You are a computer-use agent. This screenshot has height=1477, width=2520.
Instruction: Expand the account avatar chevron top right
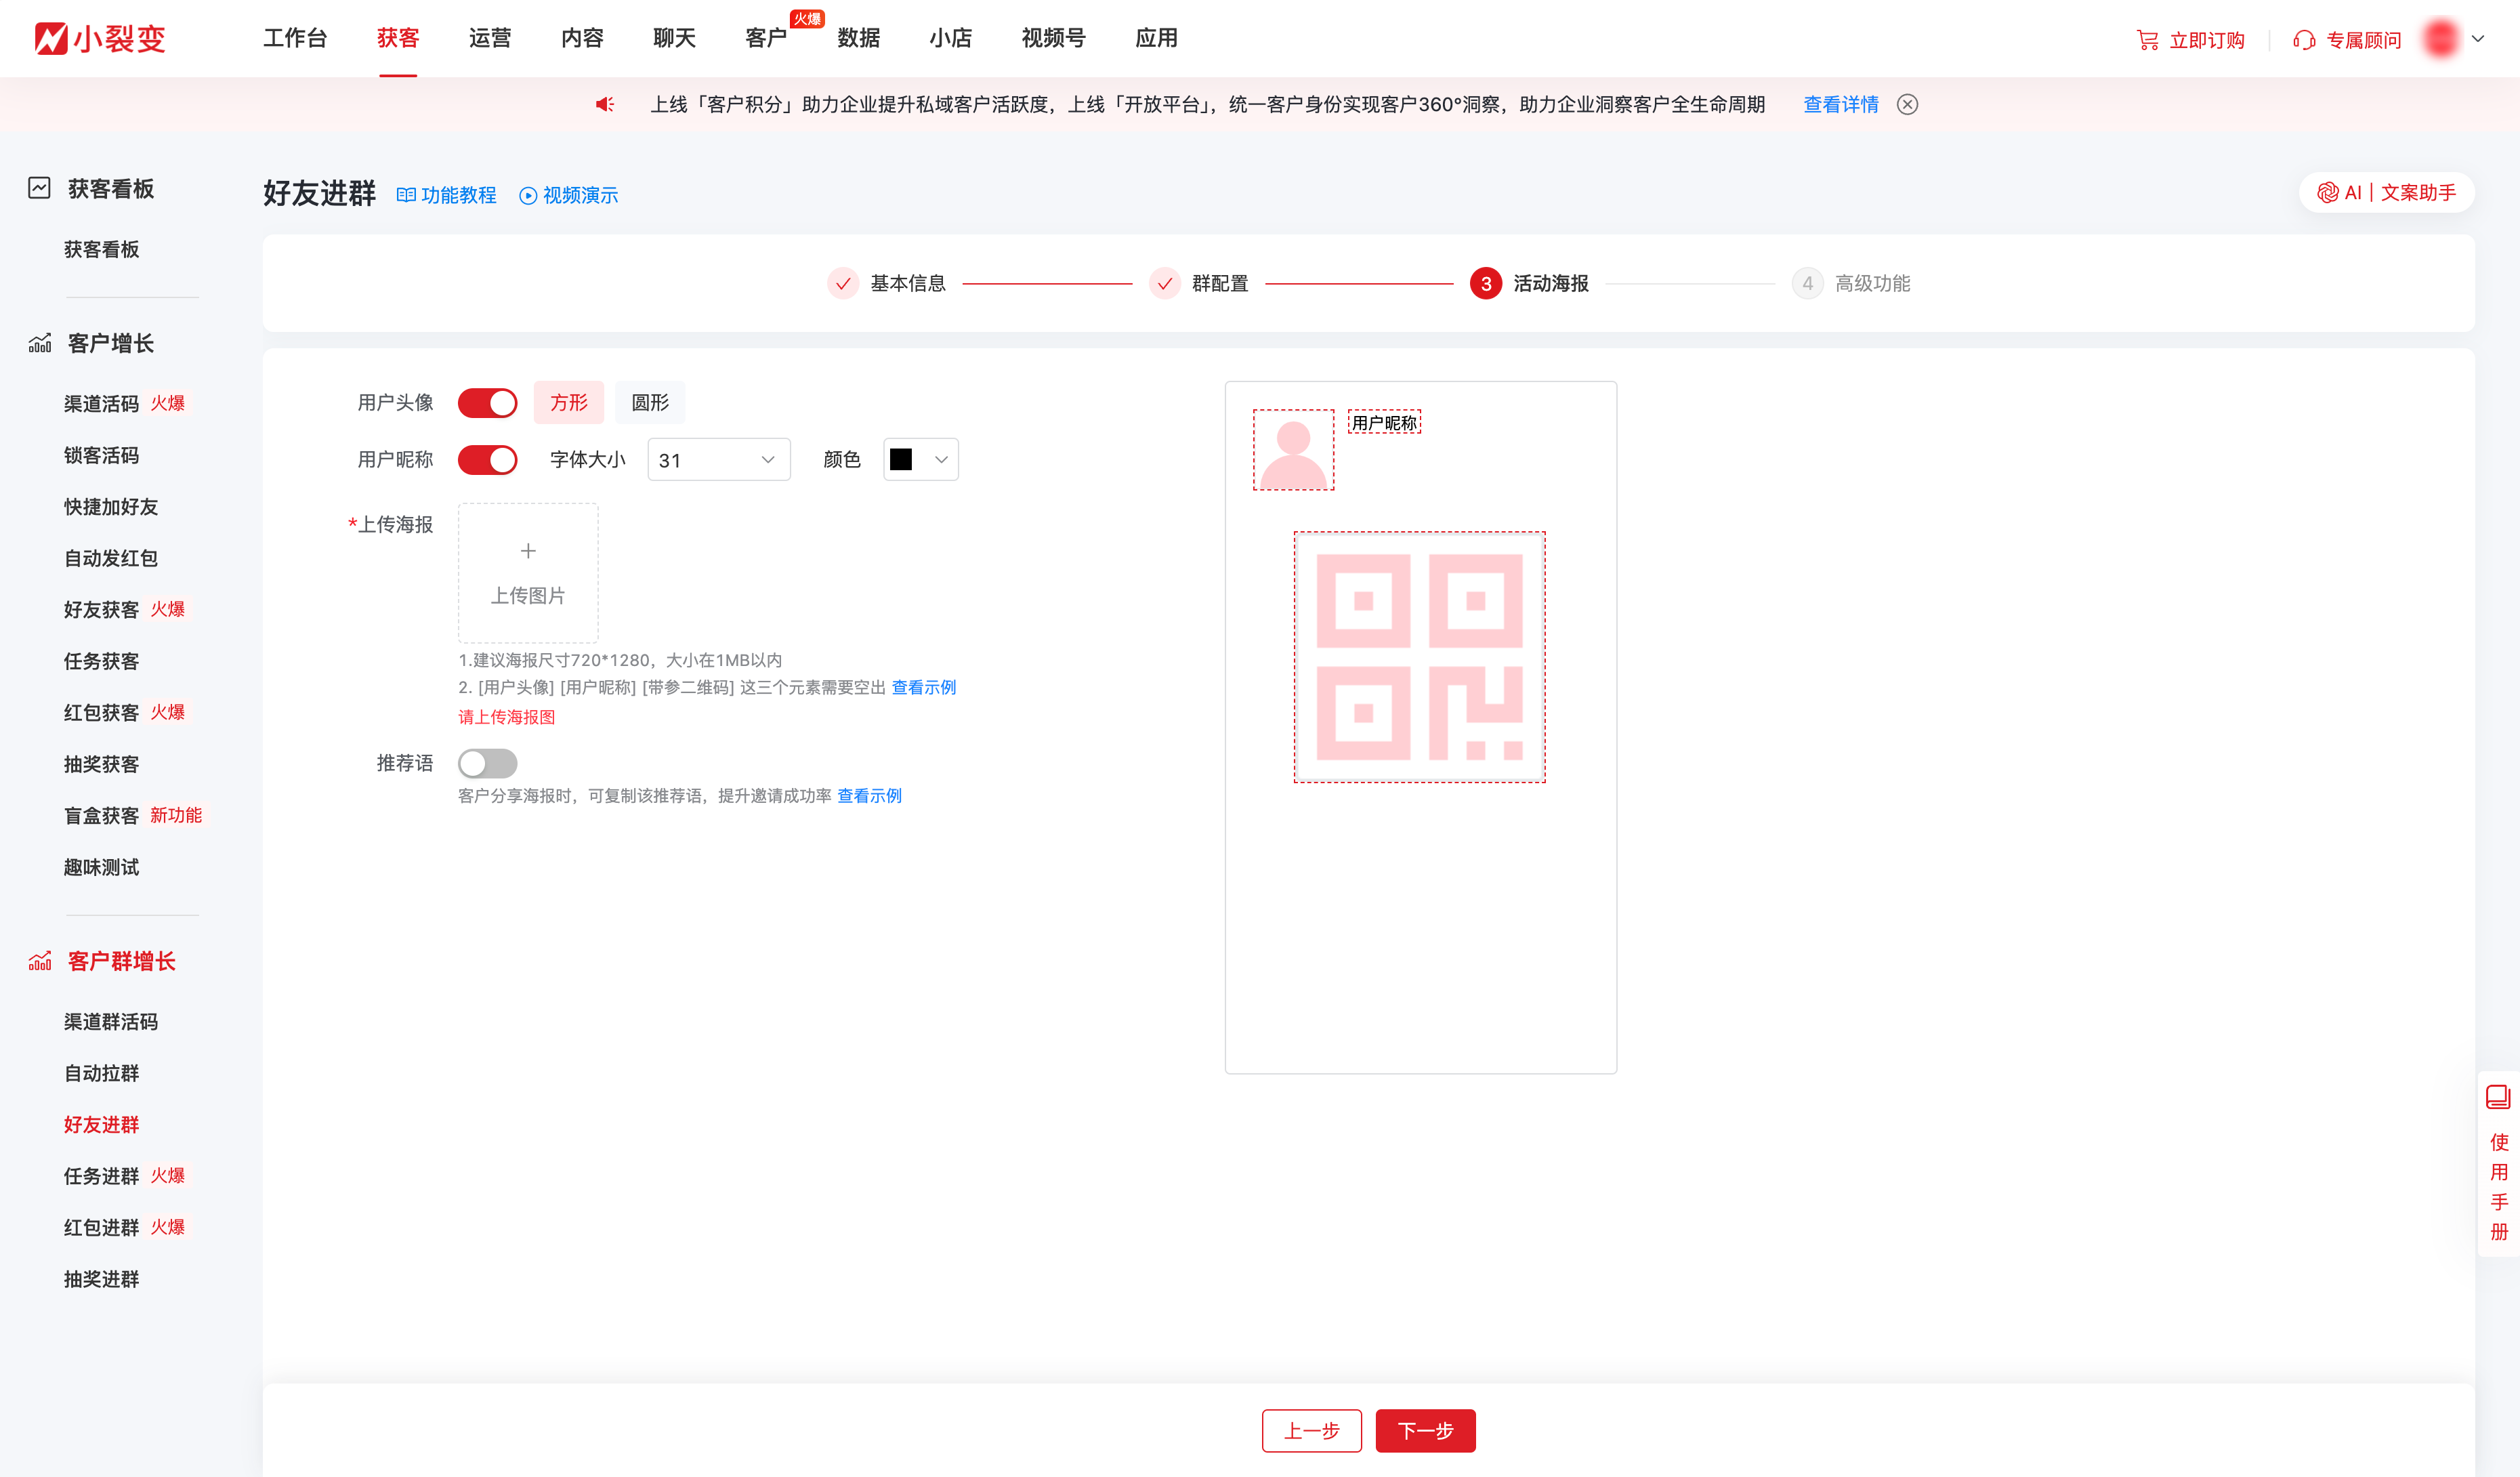click(x=2478, y=40)
